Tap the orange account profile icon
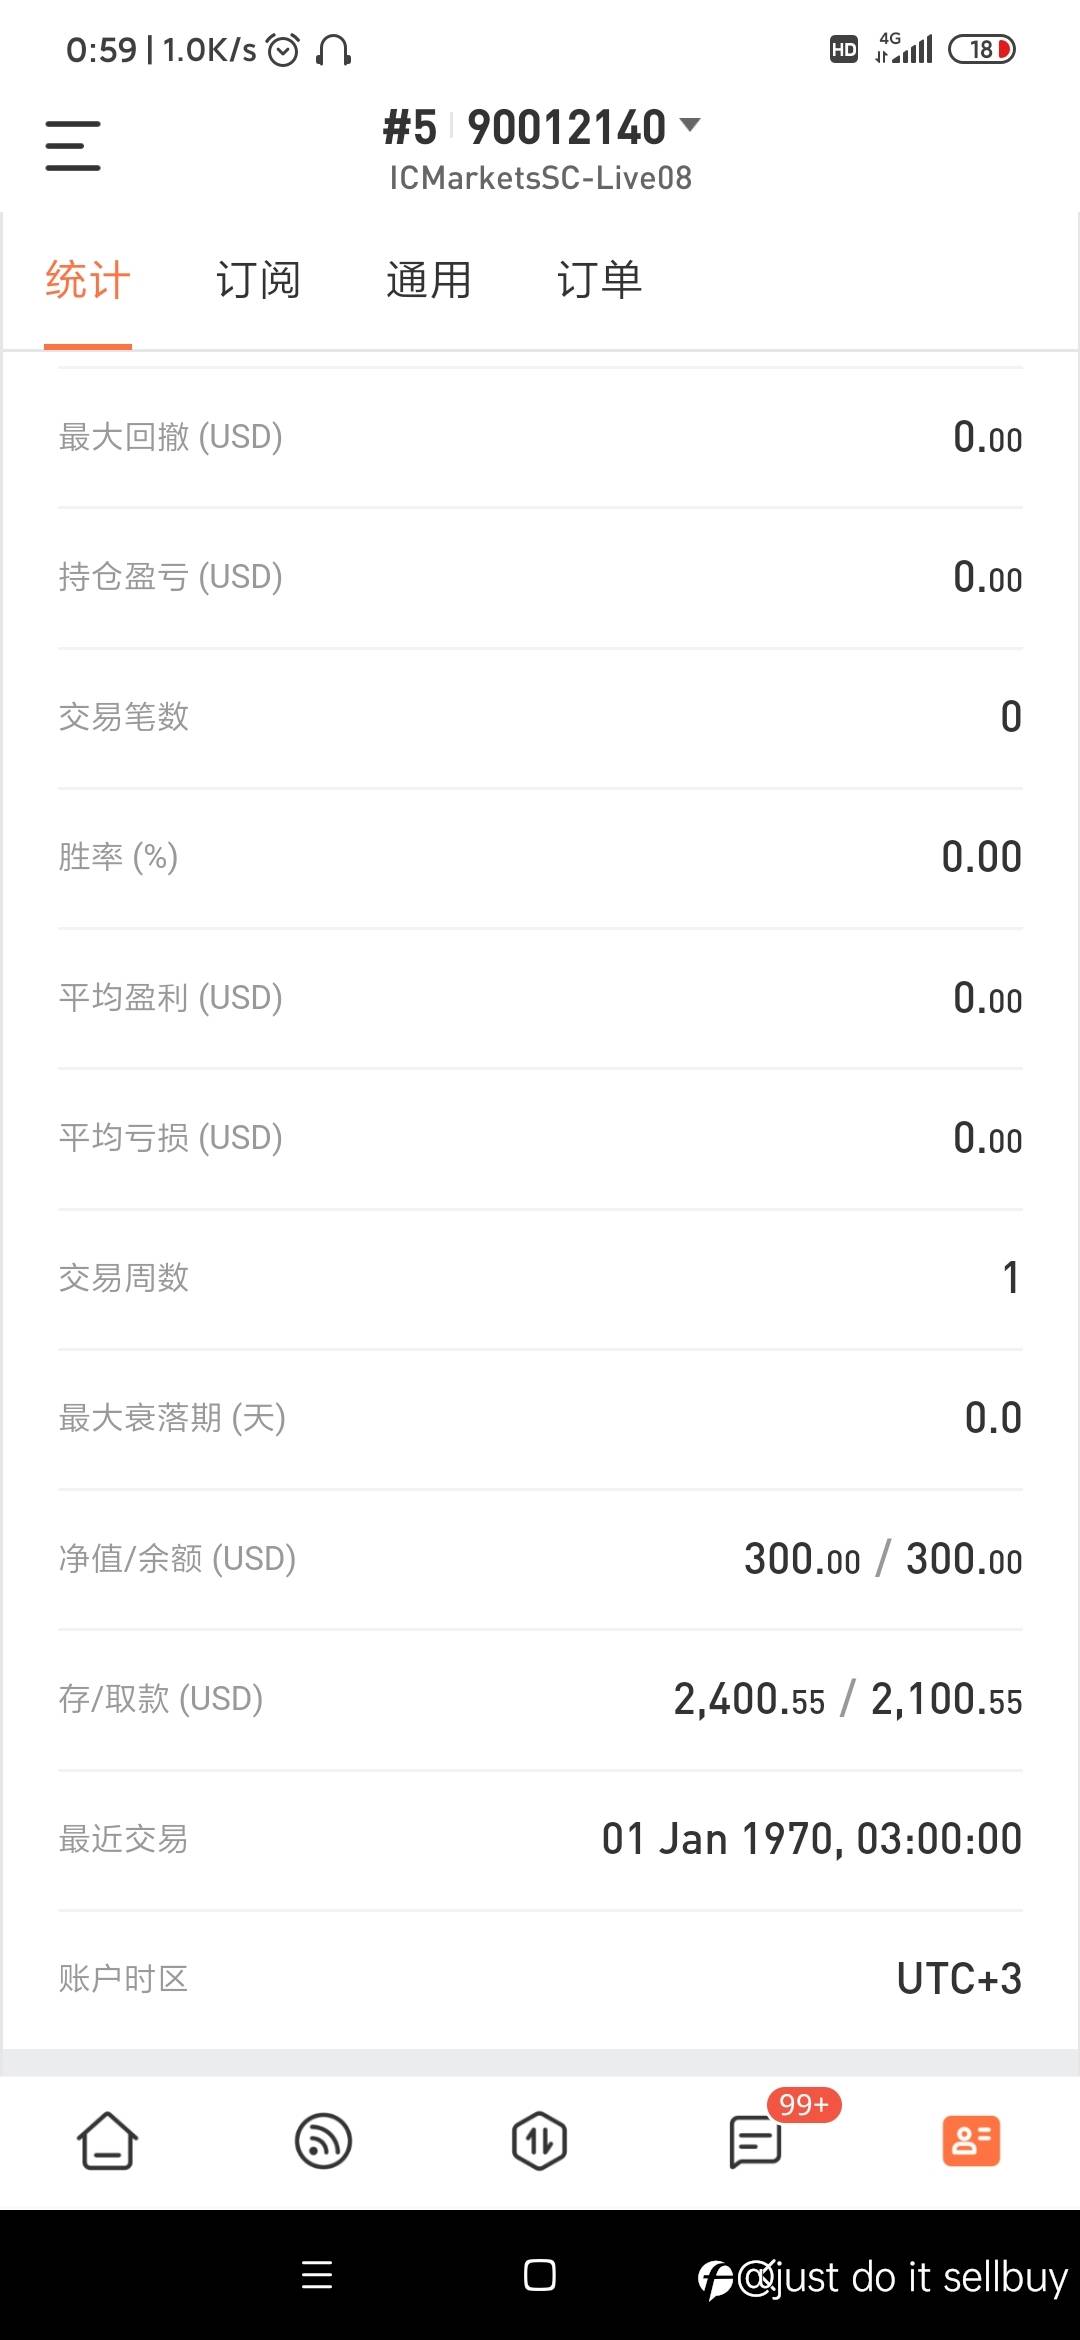The width and height of the screenshot is (1080, 2340). click(x=971, y=2140)
